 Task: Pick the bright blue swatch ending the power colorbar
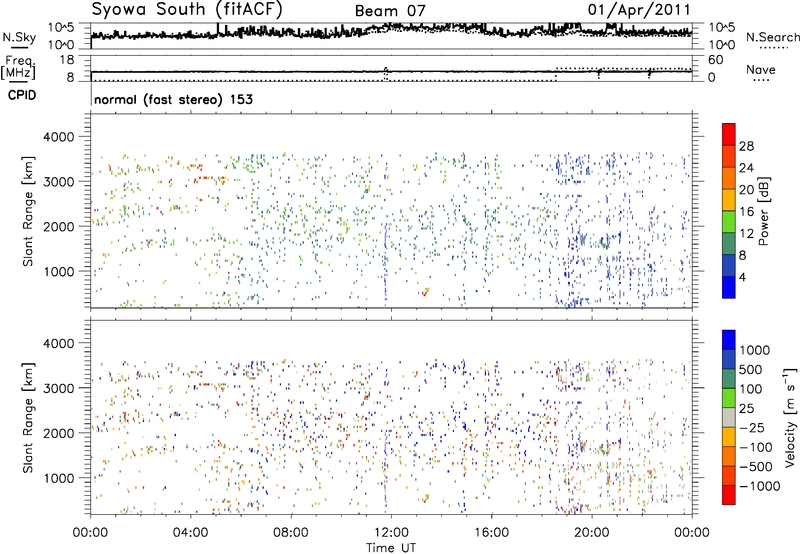[729, 287]
